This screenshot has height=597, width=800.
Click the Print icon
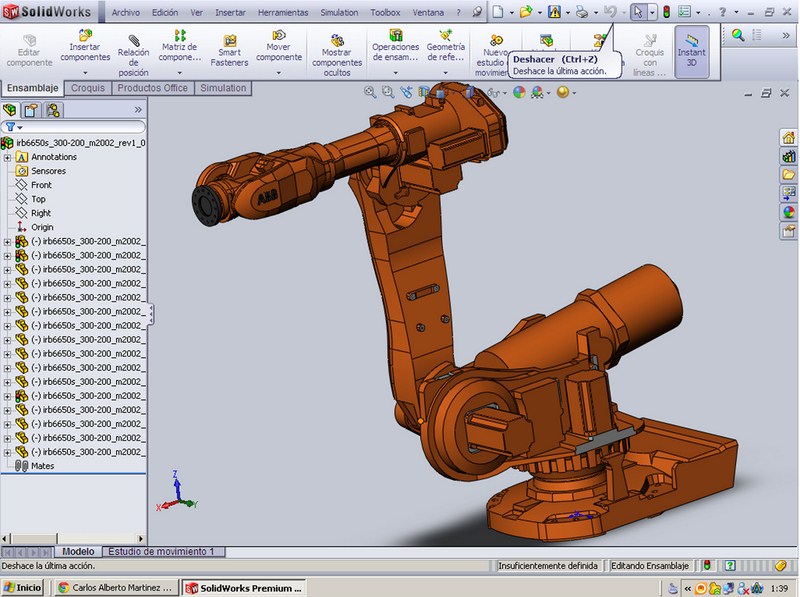pos(582,12)
